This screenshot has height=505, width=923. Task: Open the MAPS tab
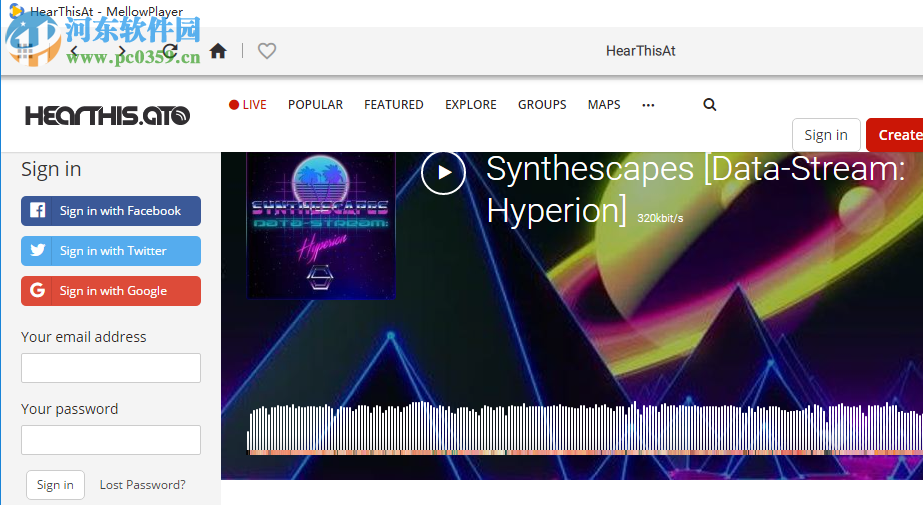pos(603,105)
